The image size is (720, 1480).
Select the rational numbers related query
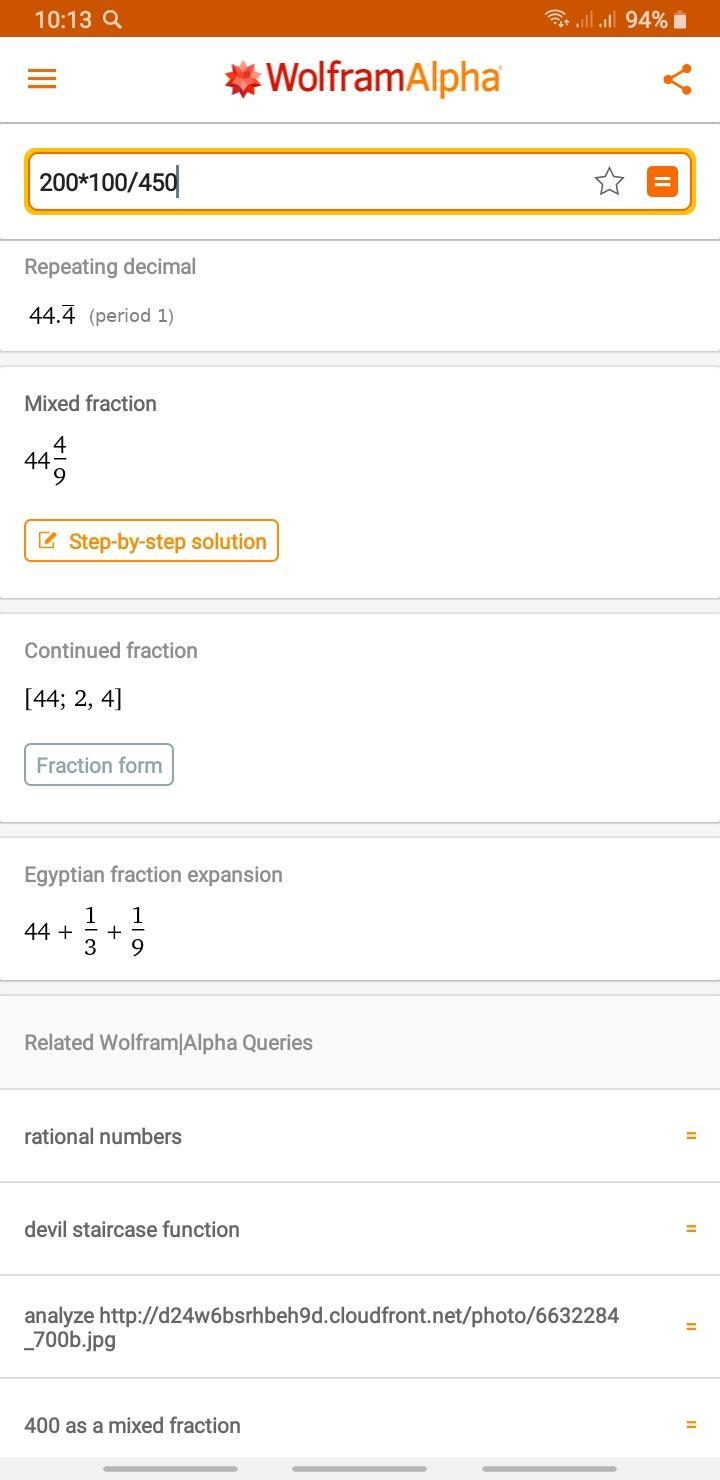(103, 1136)
